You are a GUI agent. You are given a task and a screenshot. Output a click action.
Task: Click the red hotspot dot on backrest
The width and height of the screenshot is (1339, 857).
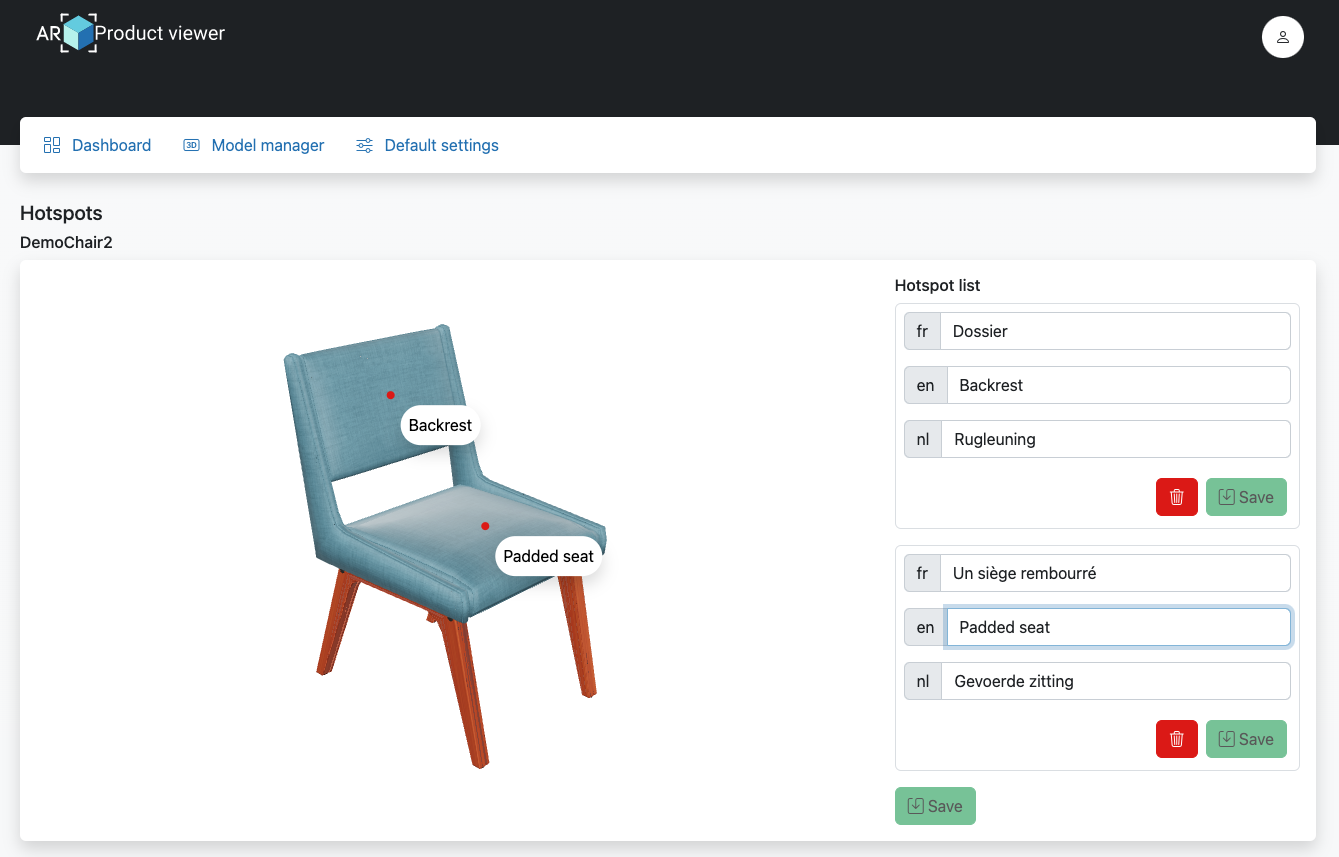point(390,395)
